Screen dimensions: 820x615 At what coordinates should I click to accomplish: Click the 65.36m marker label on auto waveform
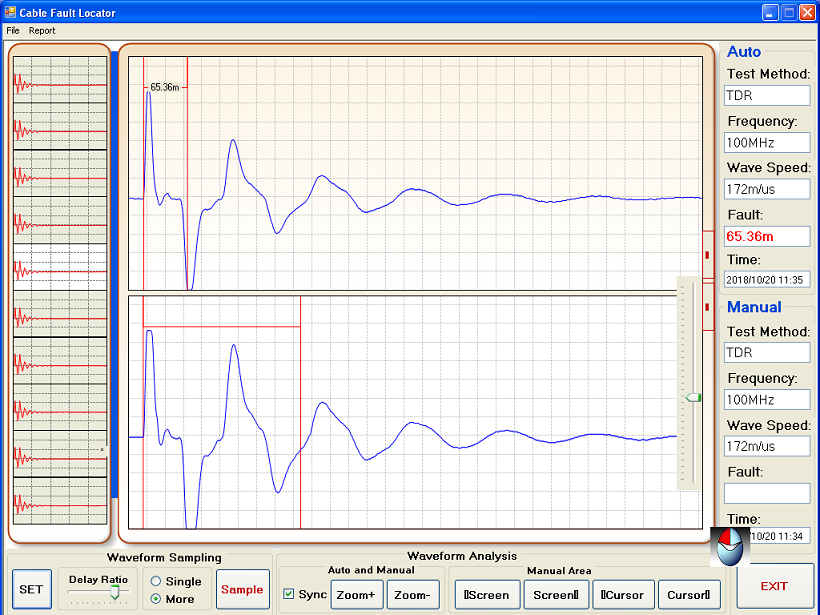[165, 87]
